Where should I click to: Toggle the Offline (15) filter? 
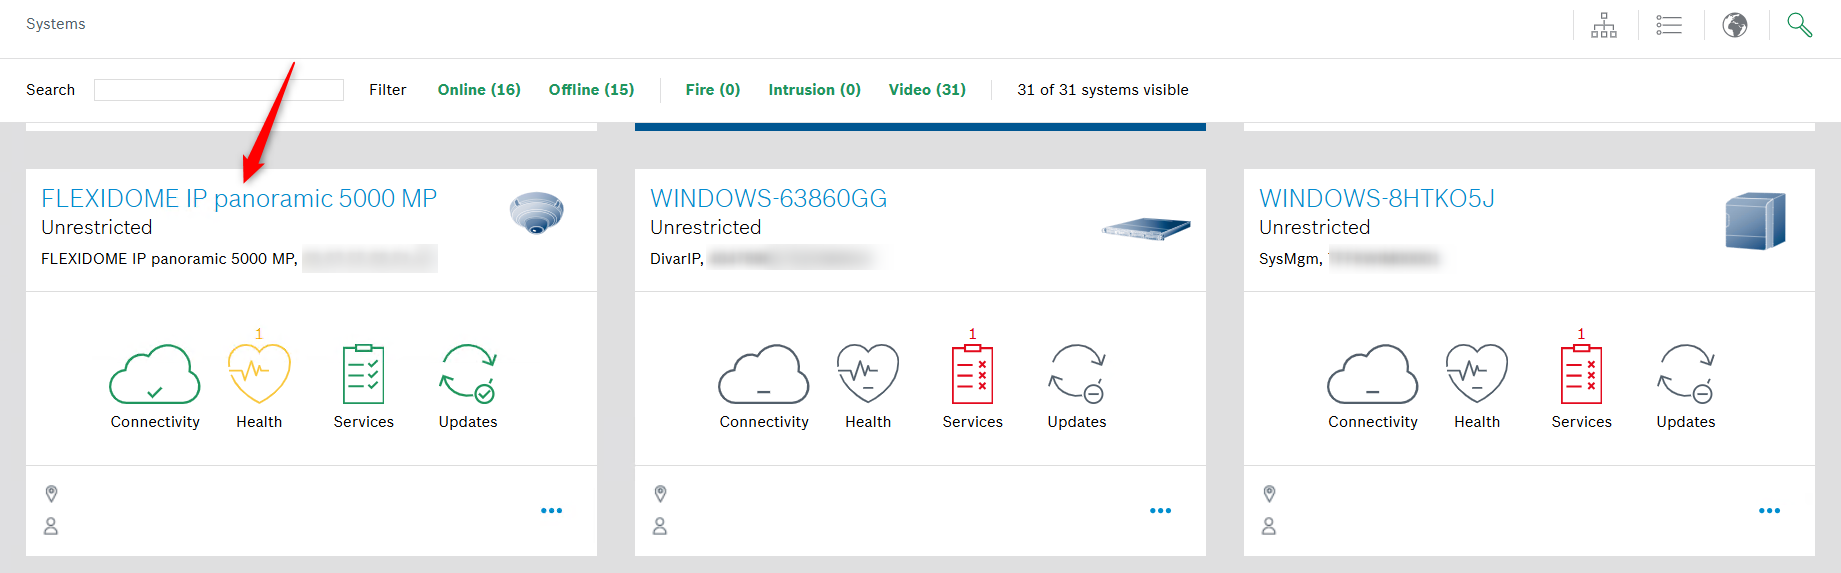click(591, 90)
